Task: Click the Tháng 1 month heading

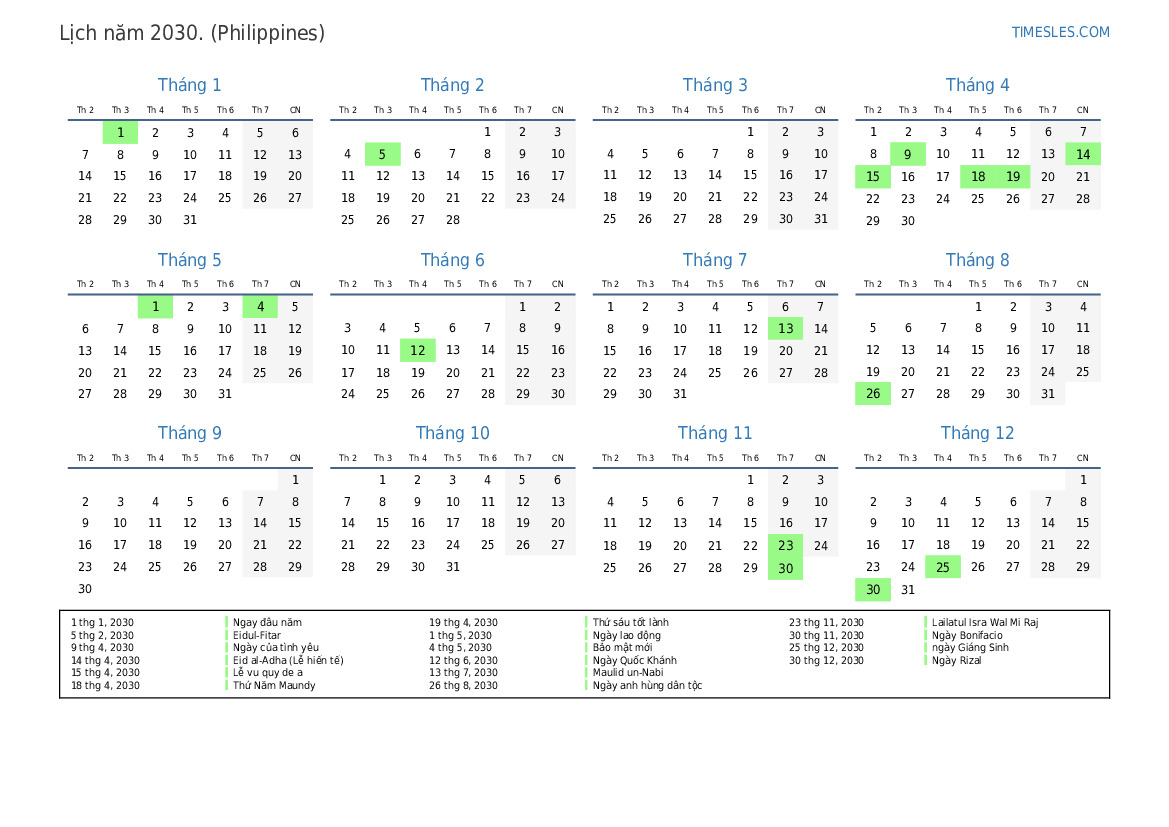Action: pyautogui.click(x=190, y=85)
